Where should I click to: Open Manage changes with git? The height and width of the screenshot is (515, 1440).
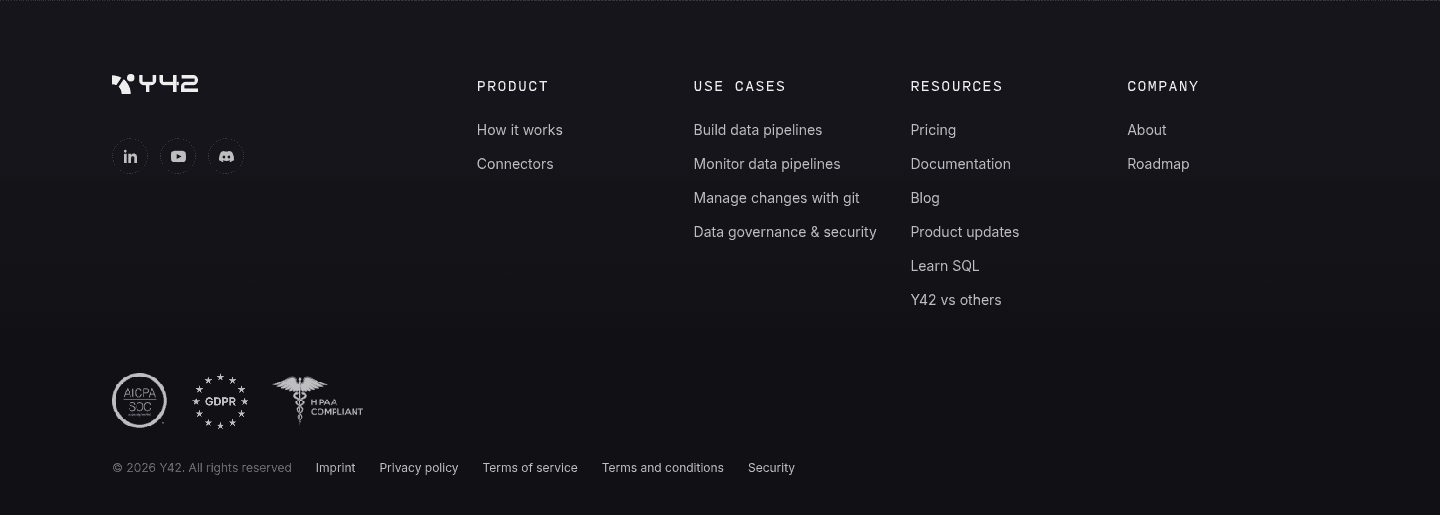(777, 198)
